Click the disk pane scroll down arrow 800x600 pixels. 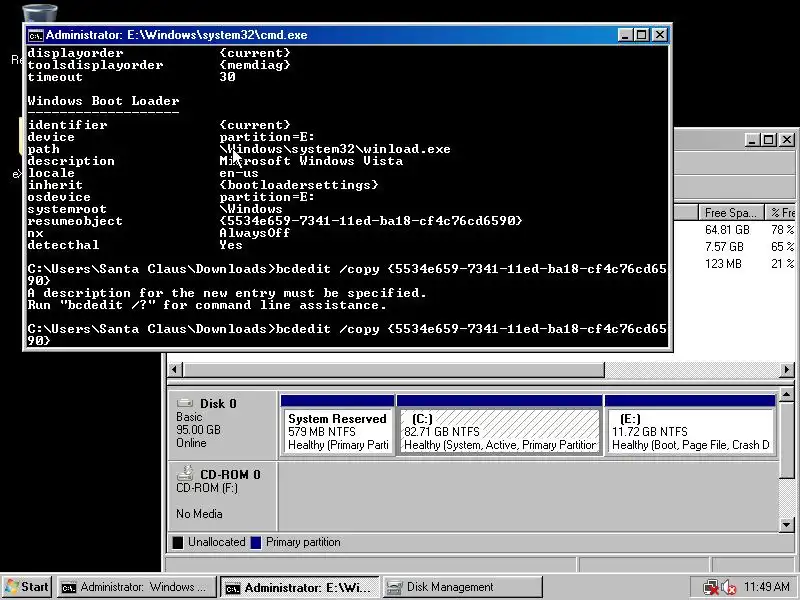786,524
